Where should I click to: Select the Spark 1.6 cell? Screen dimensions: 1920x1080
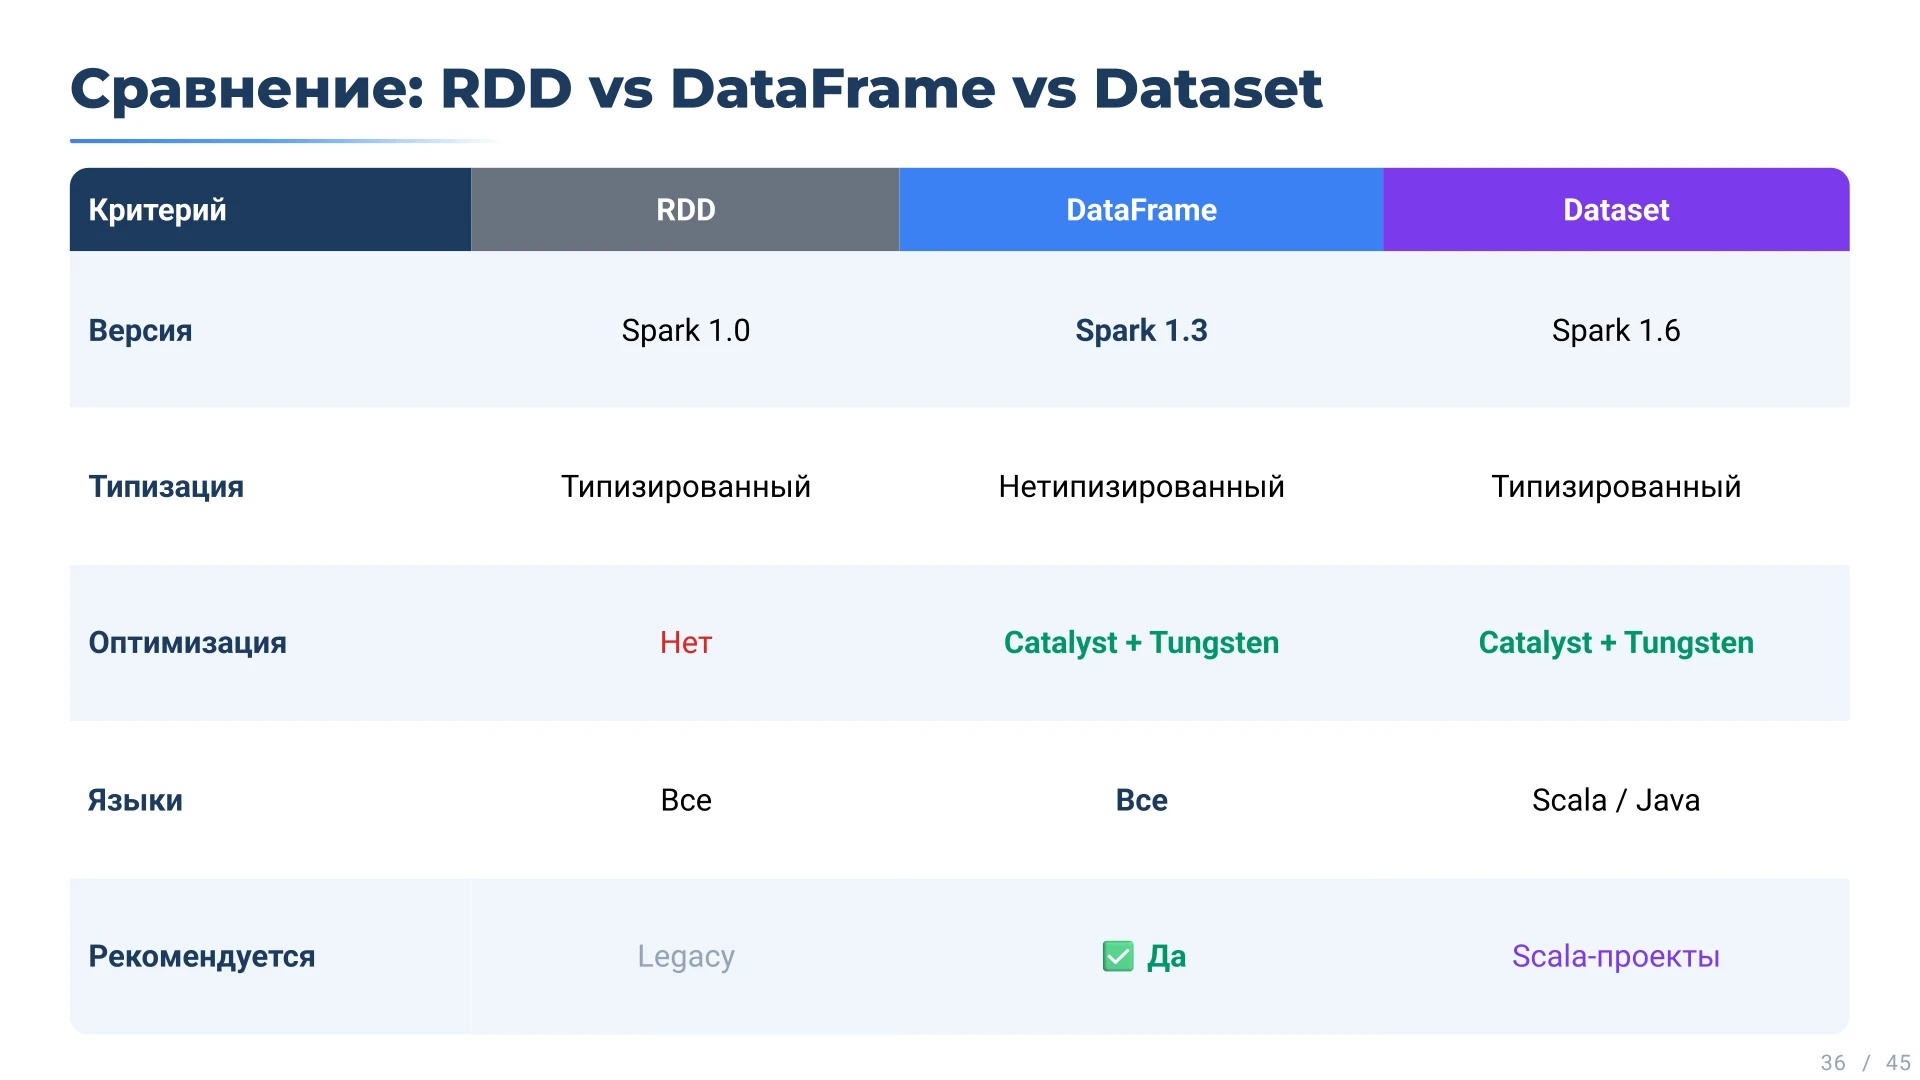coord(1615,330)
